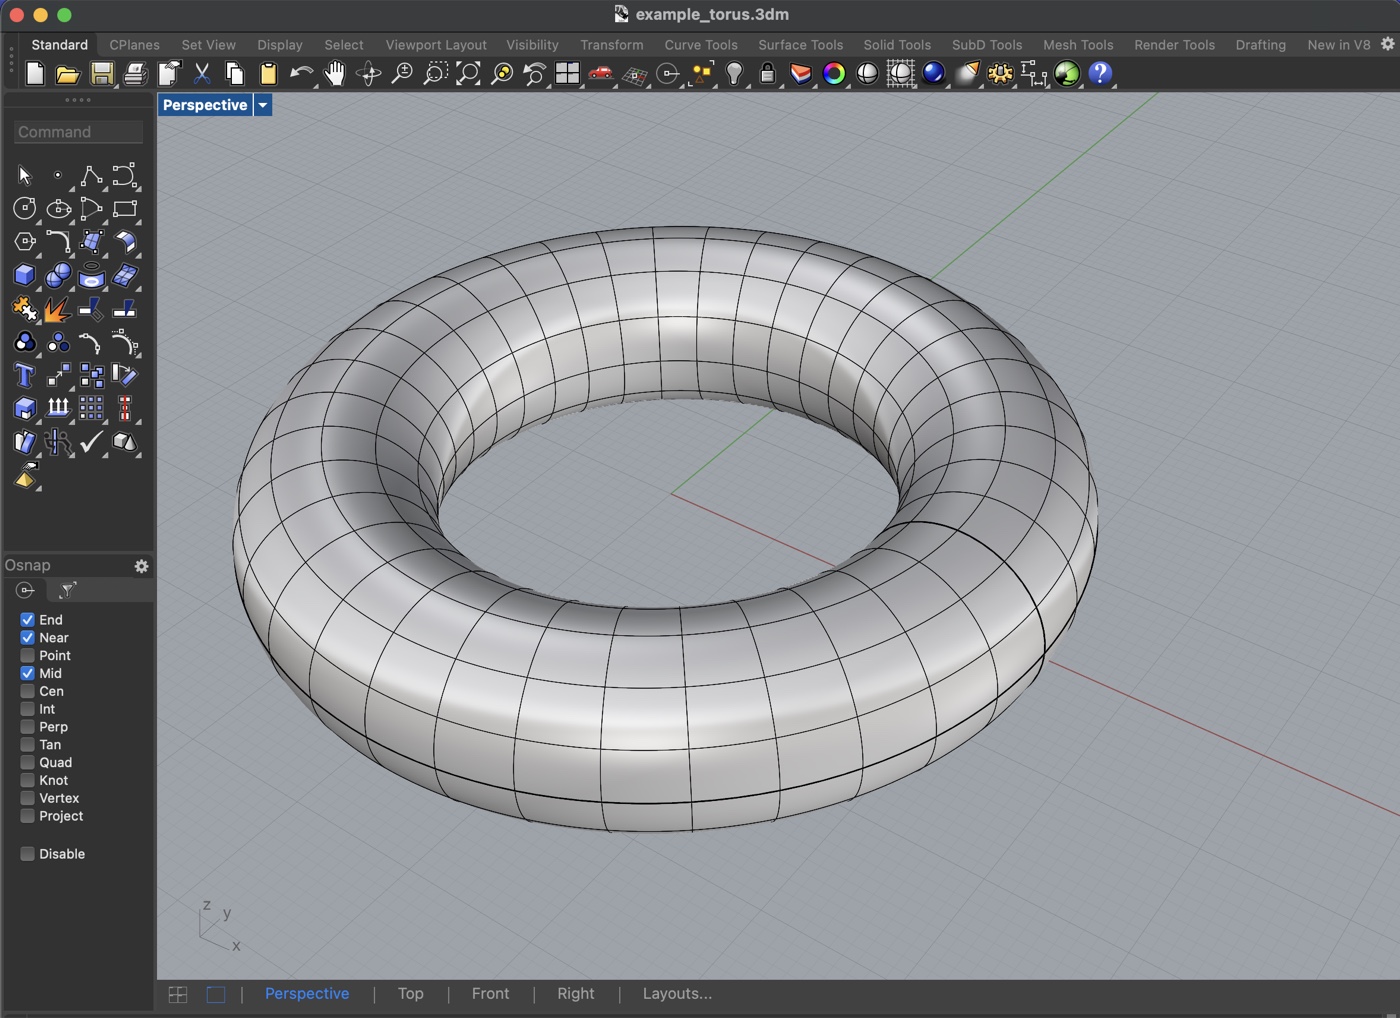Viewport: 1400px width, 1018px height.
Task: Click the white checkmark icon in sidebar
Action: tap(91, 441)
